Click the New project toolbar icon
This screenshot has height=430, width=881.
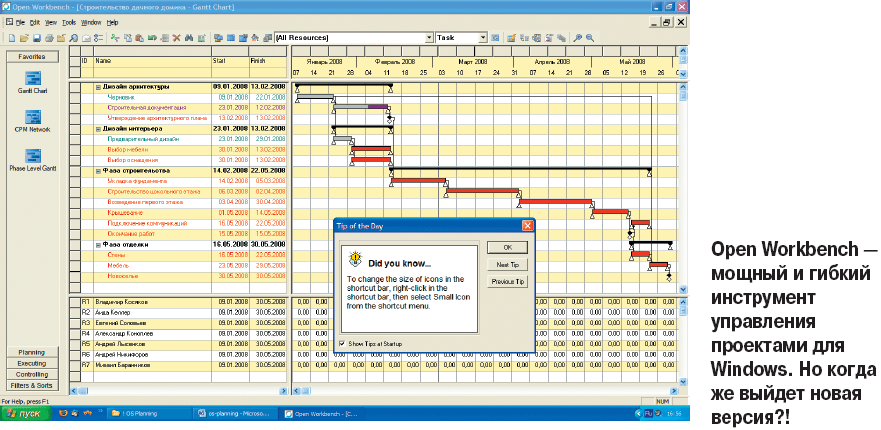click(x=12, y=38)
